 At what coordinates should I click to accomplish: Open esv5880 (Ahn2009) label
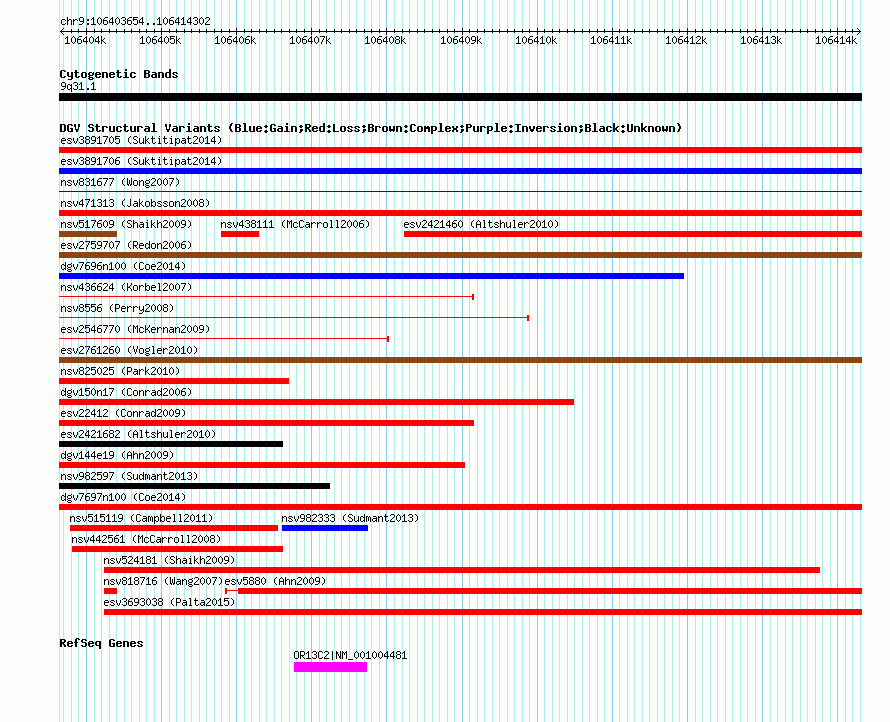(275, 581)
